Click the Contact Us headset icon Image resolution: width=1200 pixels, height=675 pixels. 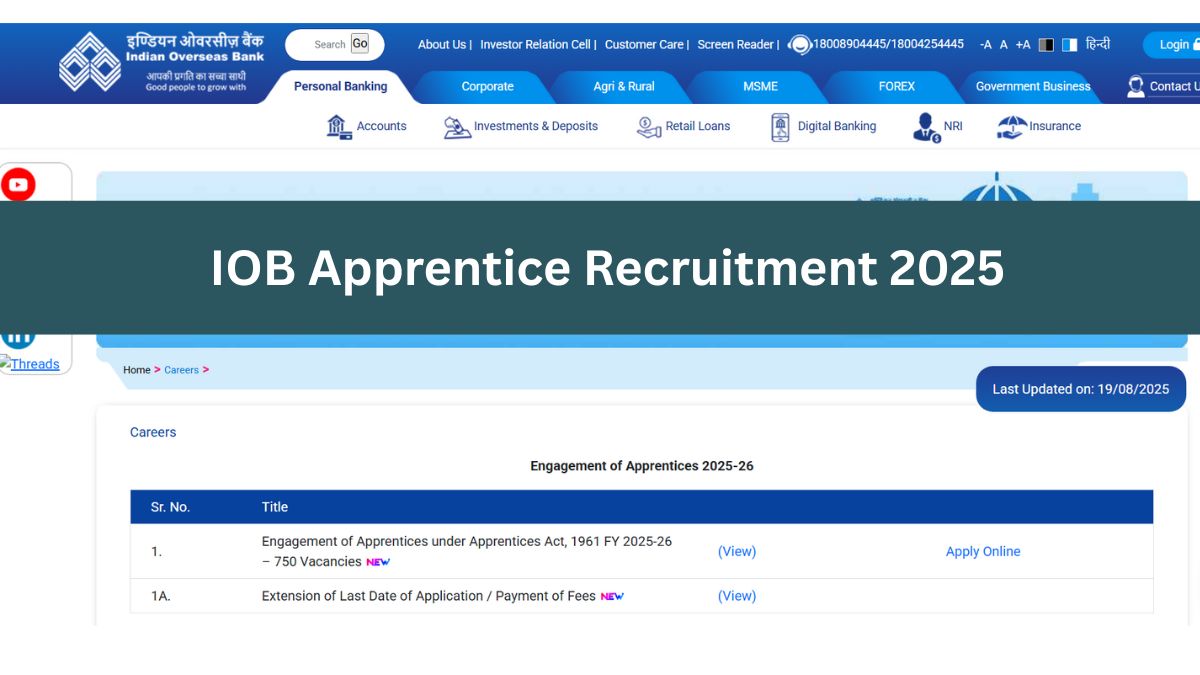click(x=1135, y=86)
